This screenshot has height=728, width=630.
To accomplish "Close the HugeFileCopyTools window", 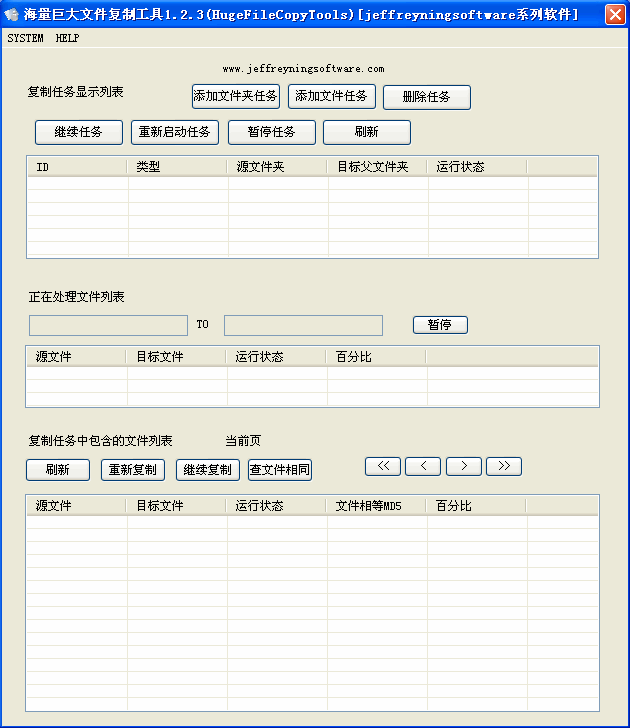I will 615,14.
